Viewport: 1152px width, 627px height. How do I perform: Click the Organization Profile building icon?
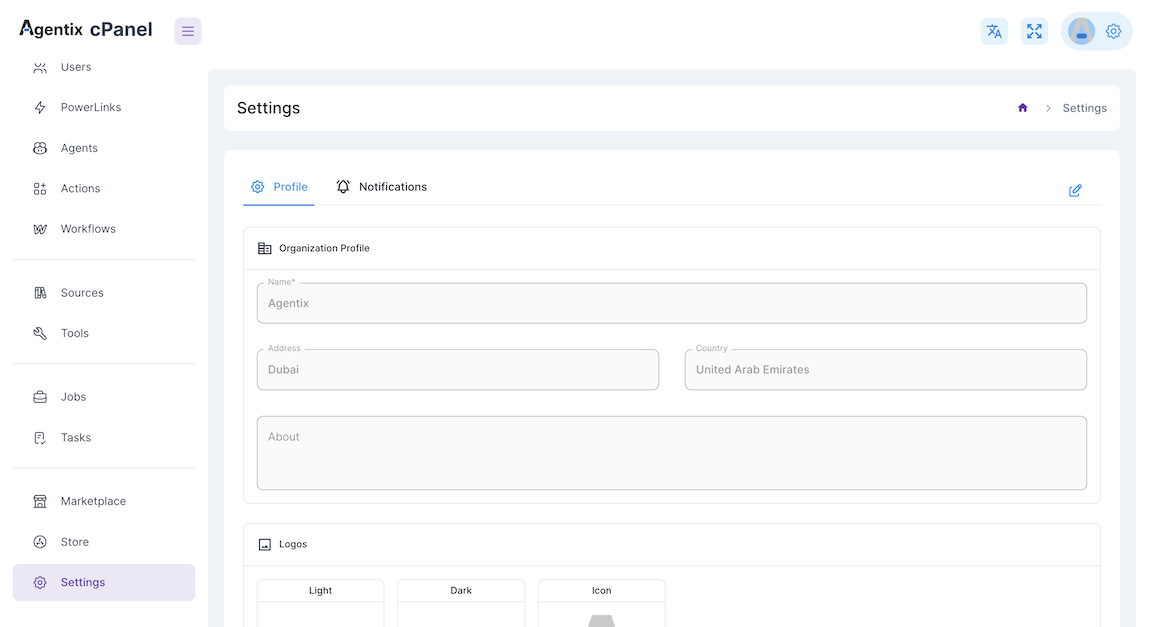coord(264,248)
